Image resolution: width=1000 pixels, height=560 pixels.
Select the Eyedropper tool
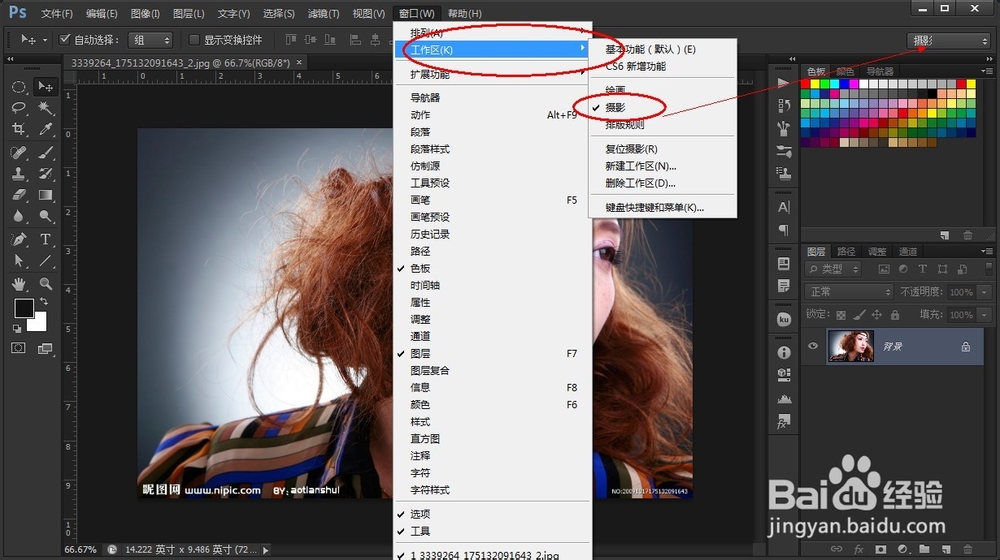point(45,129)
